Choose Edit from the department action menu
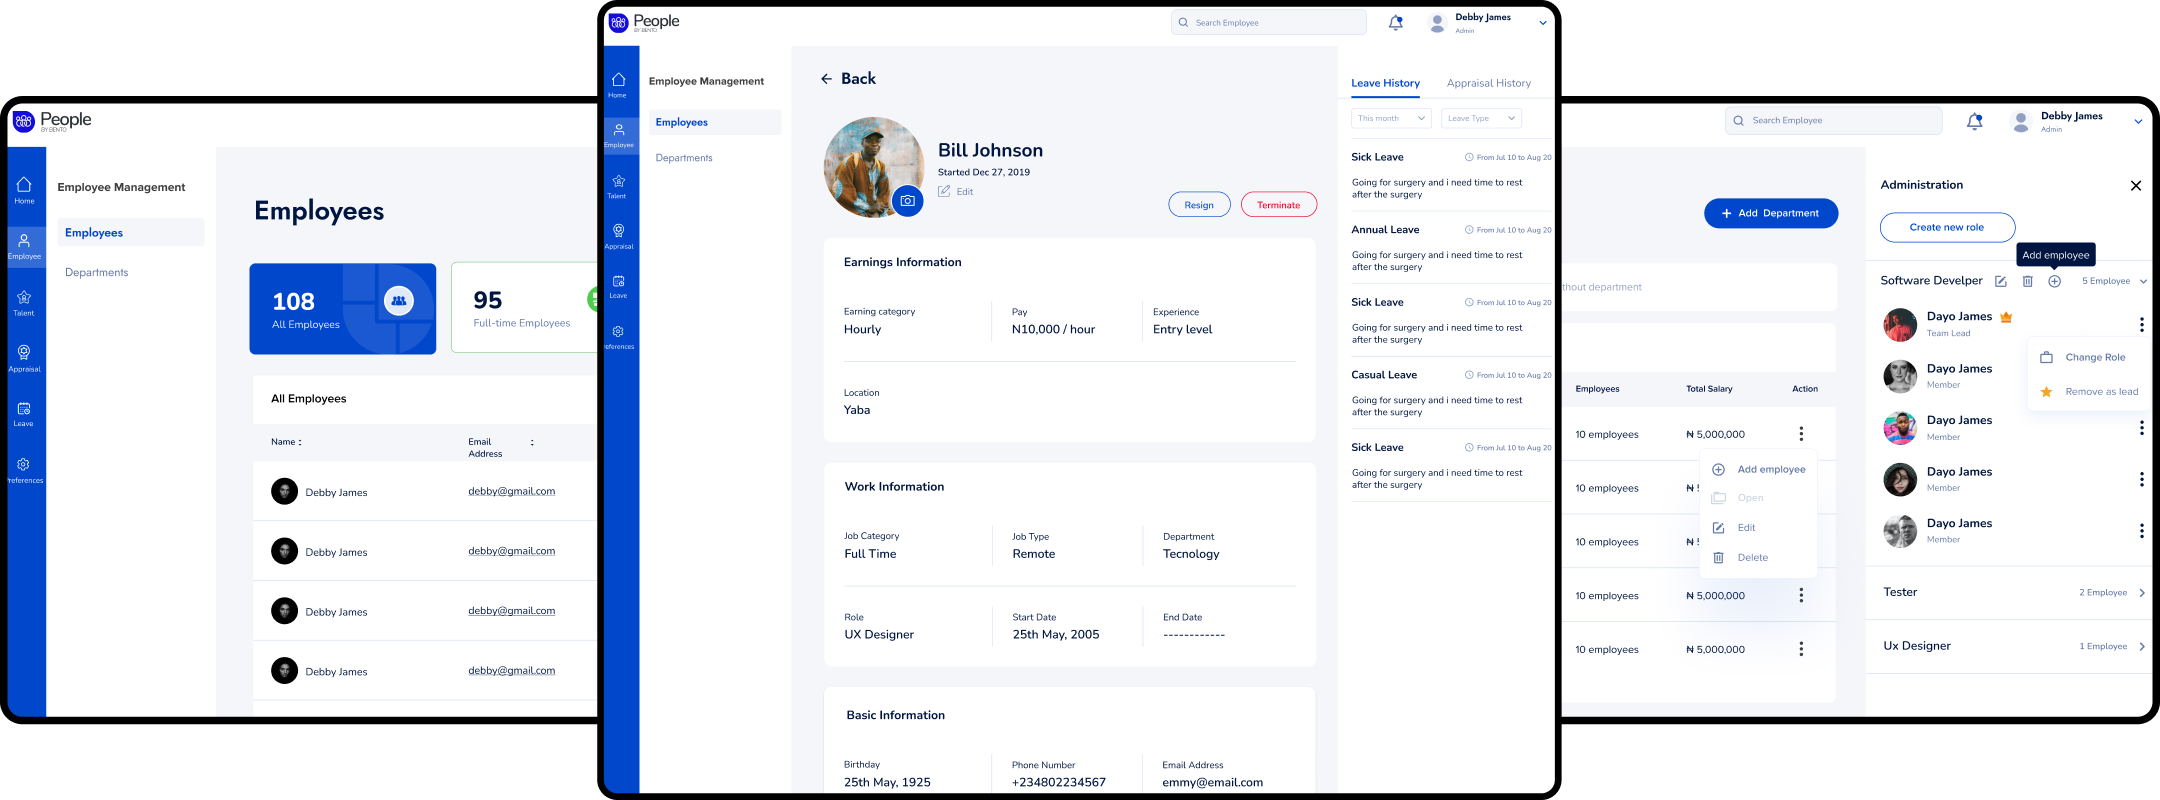 coord(1734,527)
